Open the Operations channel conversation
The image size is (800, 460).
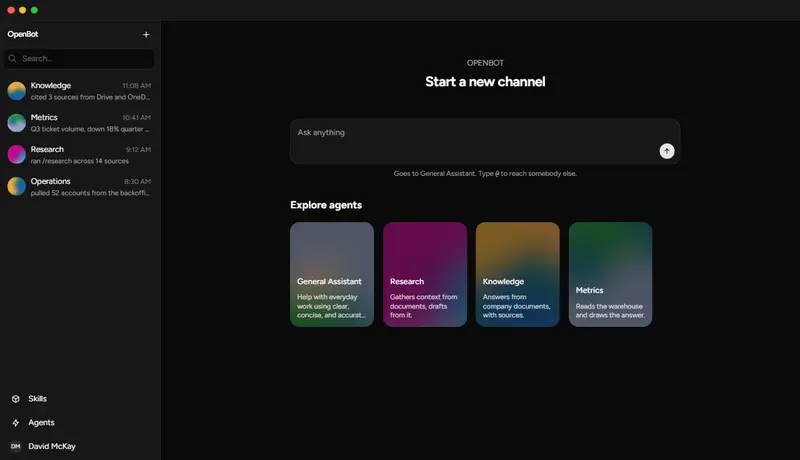pyautogui.click(x=80, y=187)
